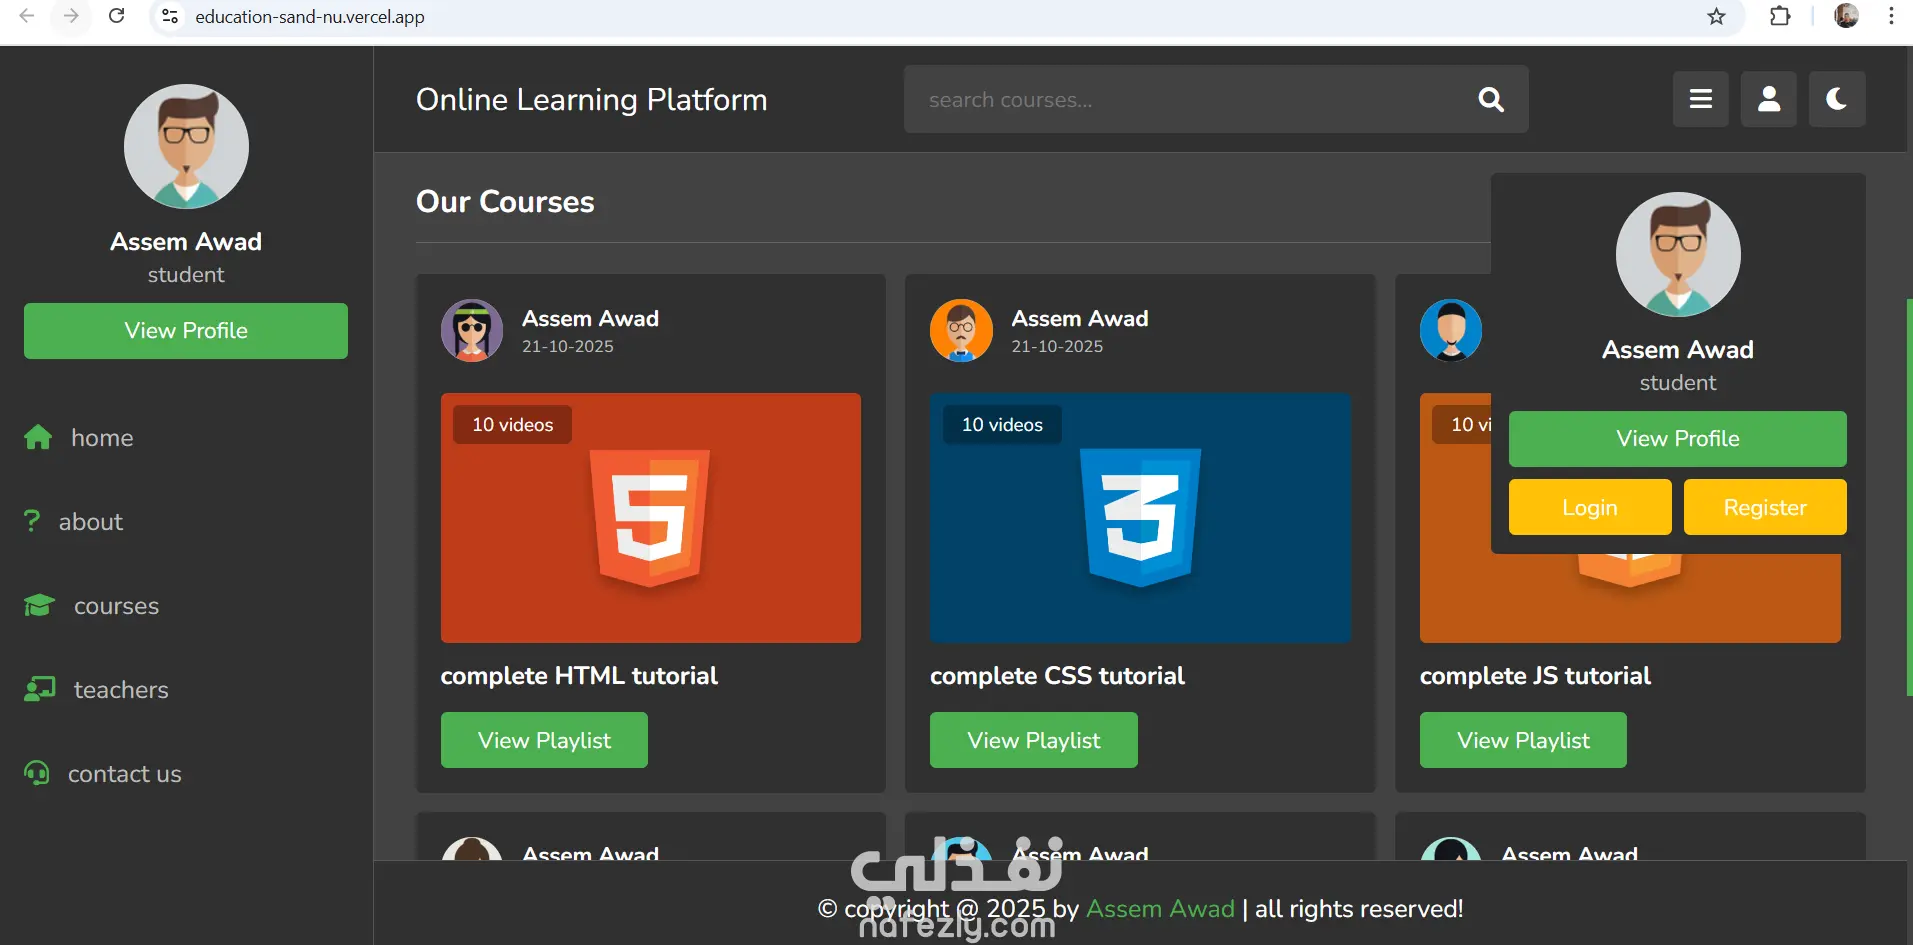Open the hamburger menu icon
The image size is (1913, 945).
pyautogui.click(x=1701, y=99)
